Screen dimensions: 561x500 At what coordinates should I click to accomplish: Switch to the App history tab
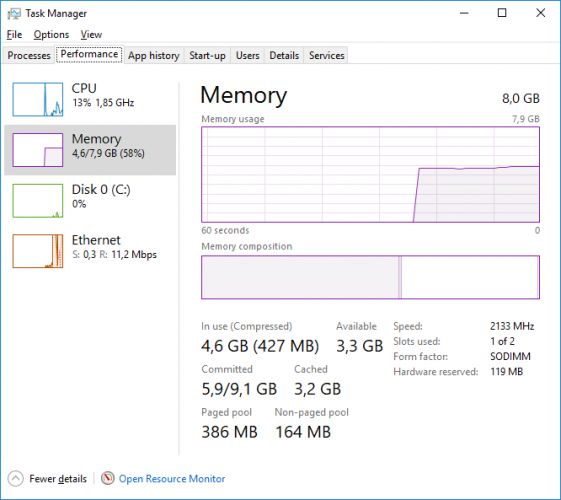click(x=154, y=55)
